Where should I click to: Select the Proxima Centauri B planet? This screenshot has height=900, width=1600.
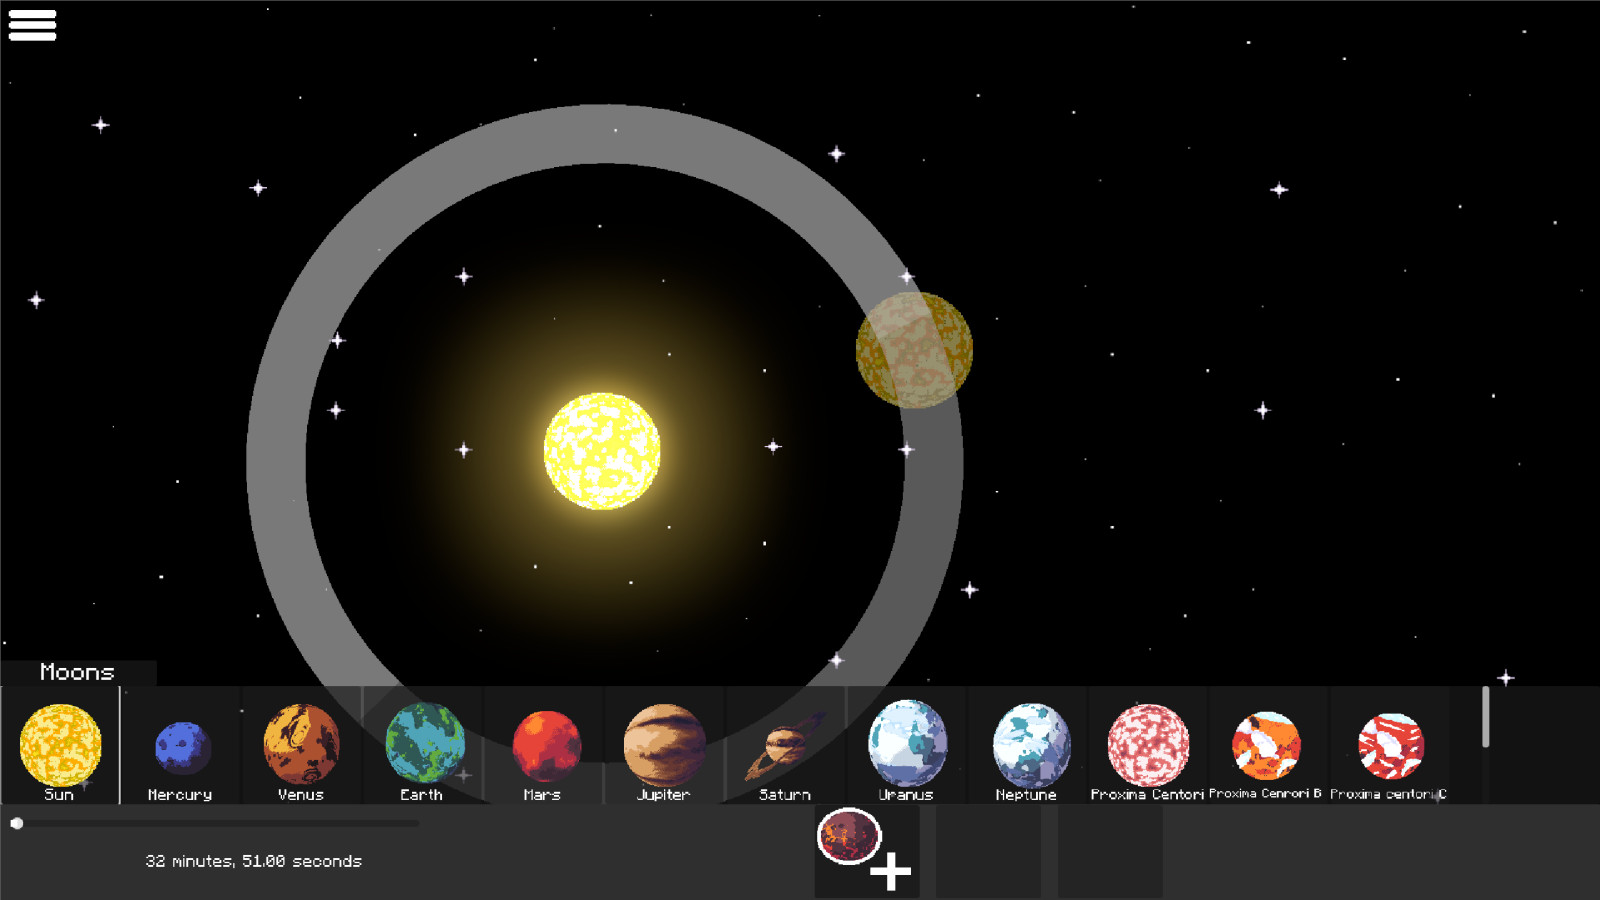coord(1266,745)
